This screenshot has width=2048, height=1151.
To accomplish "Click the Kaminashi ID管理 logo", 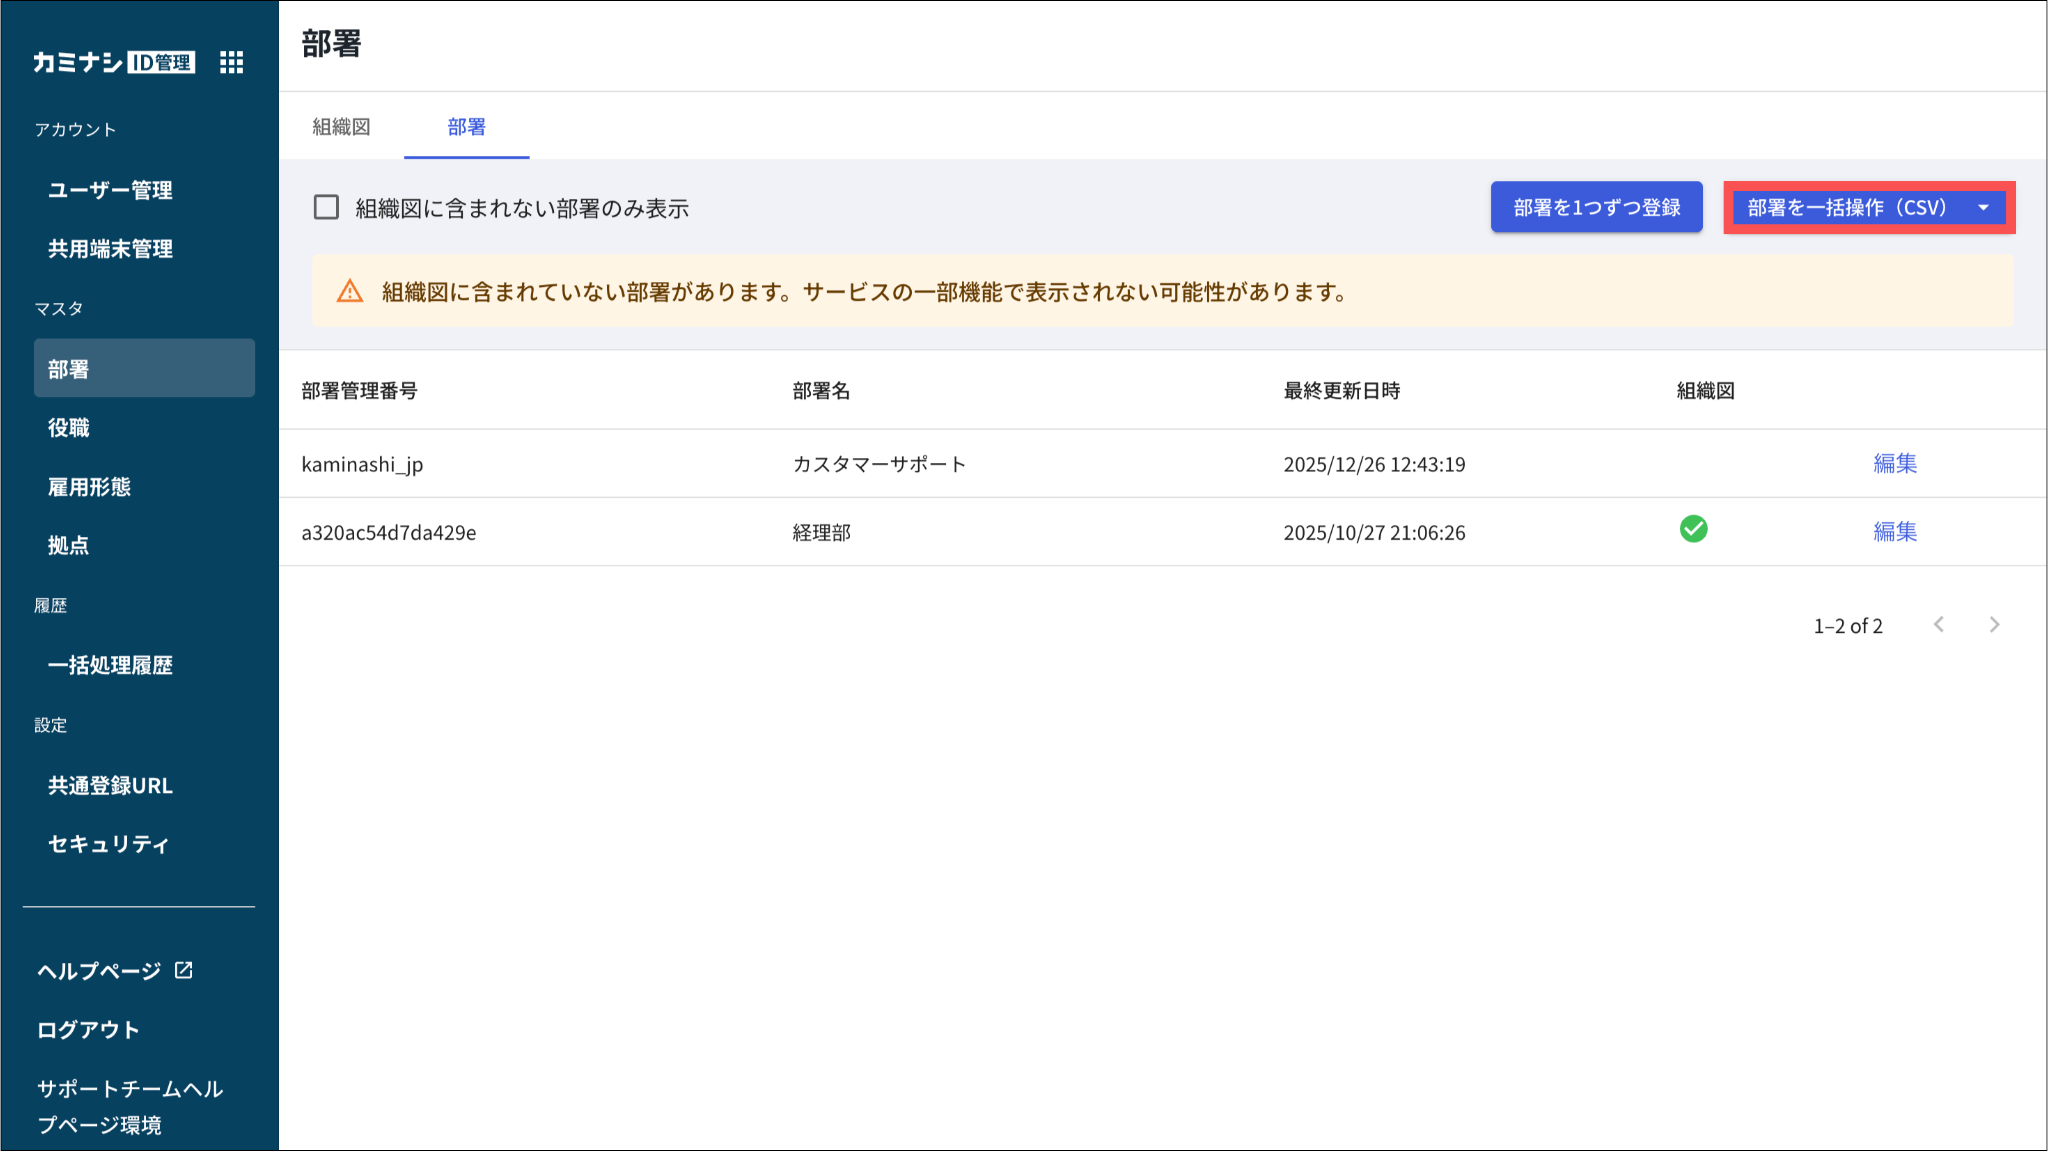I will point(113,62).
